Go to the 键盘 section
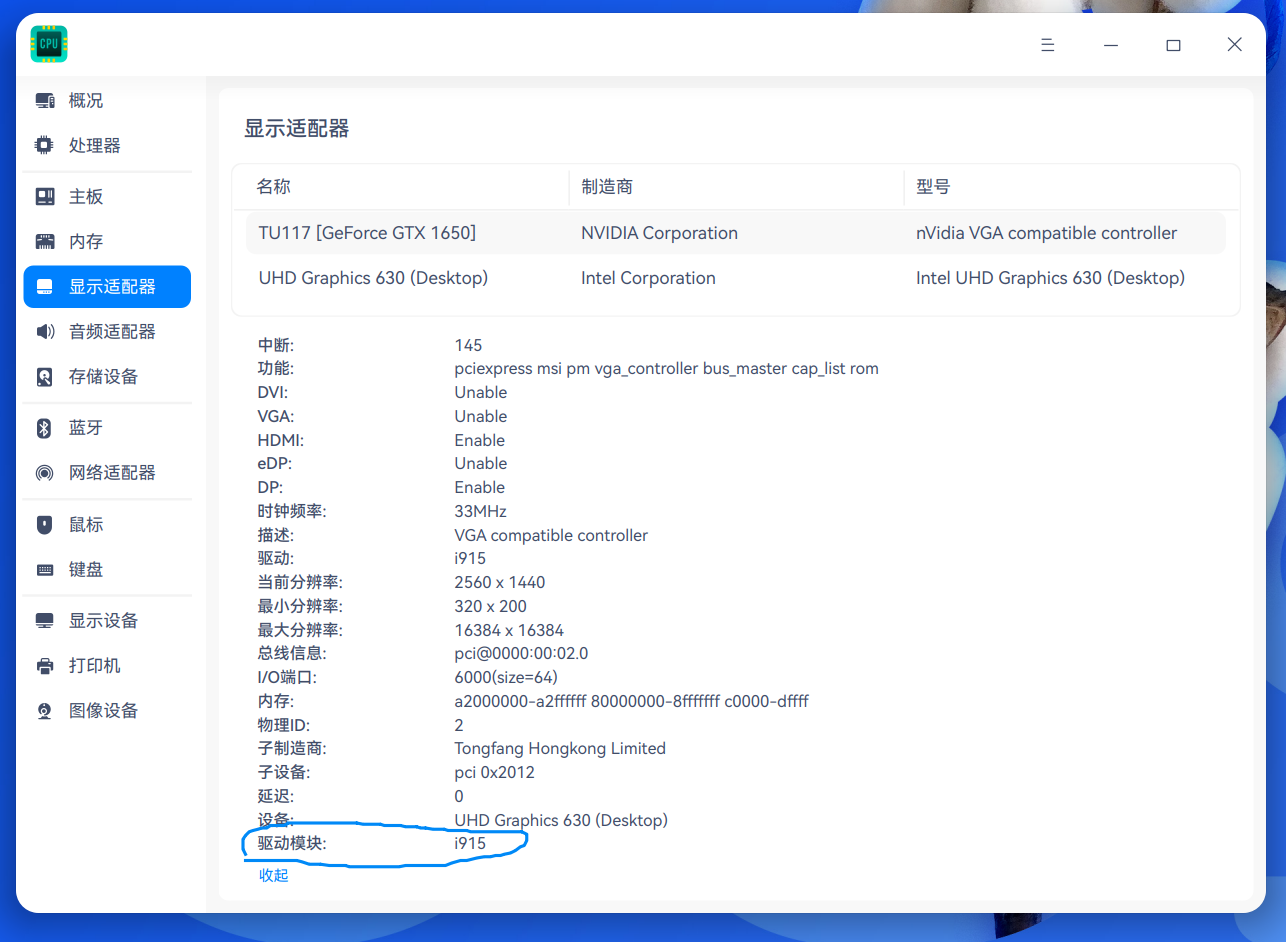This screenshot has width=1286, height=942. tap(107, 570)
